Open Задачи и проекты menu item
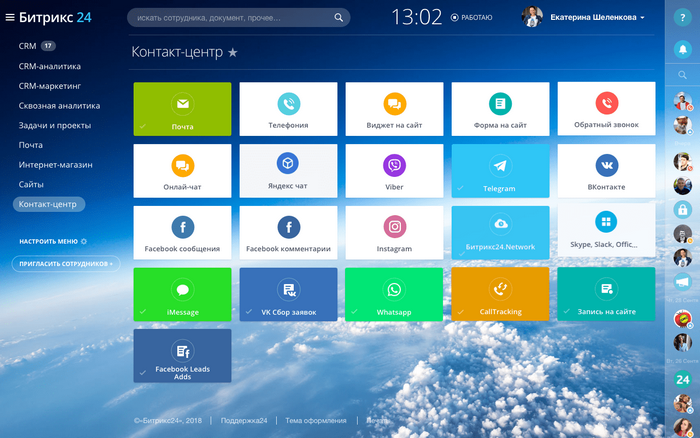 (55, 125)
